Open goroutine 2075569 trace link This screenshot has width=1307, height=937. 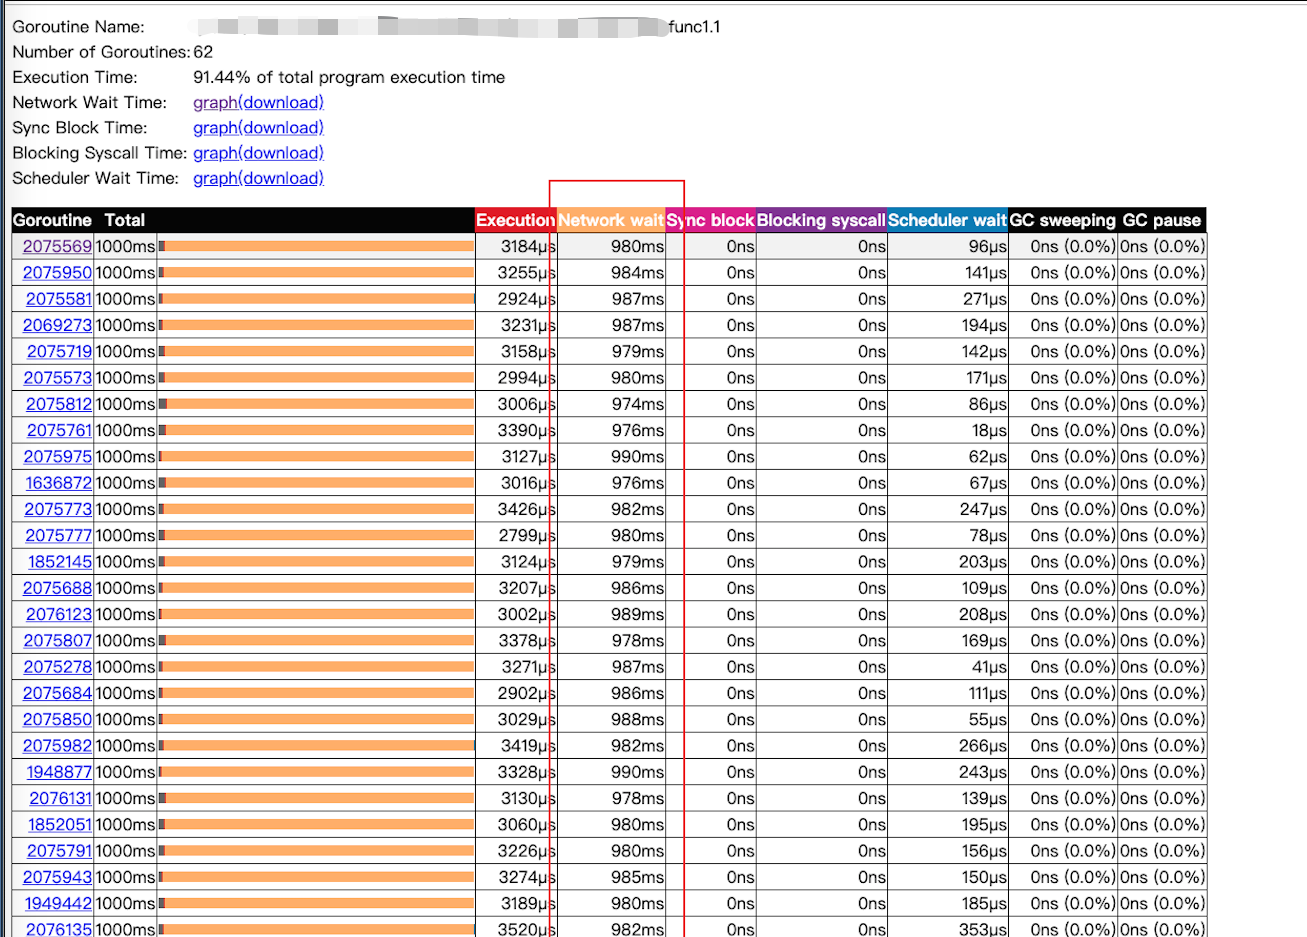57,247
